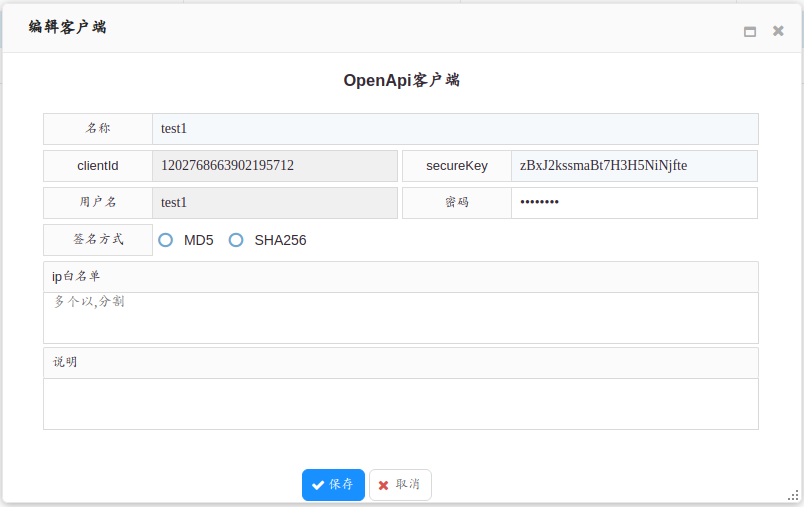The image size is (804, 507).
Task: Focus the 密码 password field
Action: coord(633,203)
